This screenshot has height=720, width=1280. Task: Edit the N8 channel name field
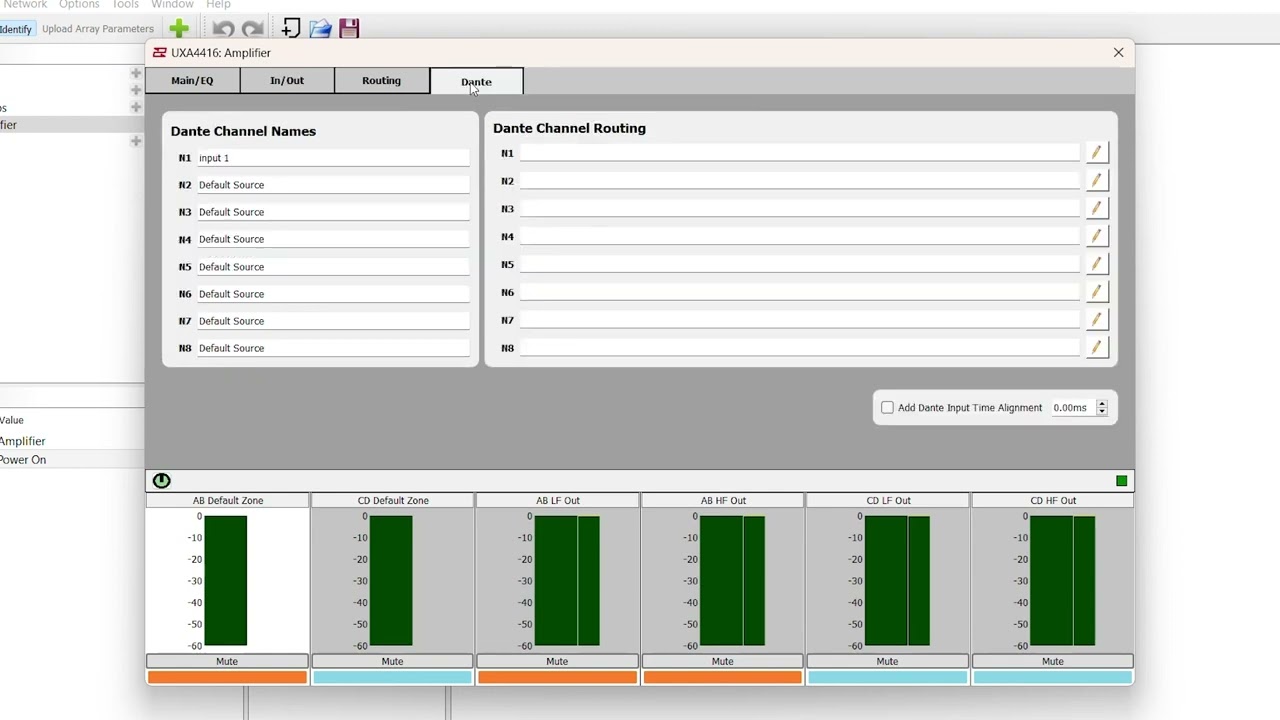point(333,348)
